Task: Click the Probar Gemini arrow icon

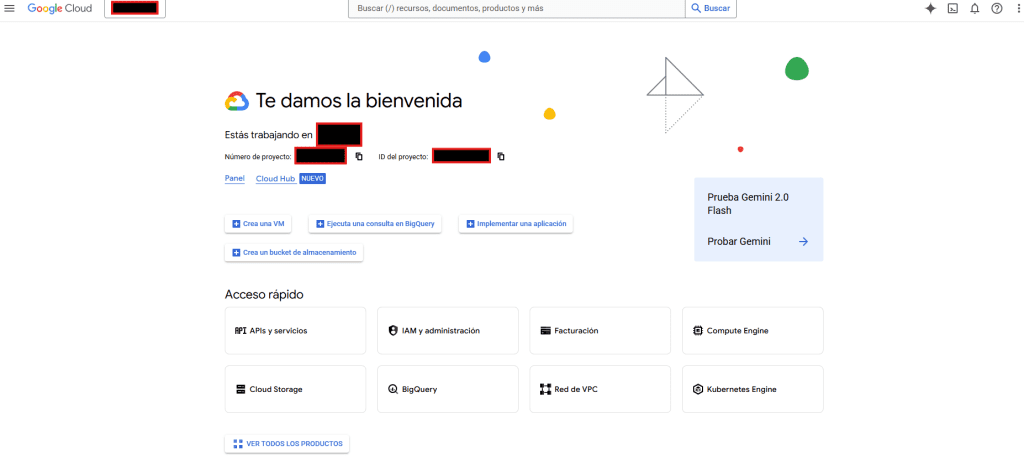Action: tap(803, 241)
